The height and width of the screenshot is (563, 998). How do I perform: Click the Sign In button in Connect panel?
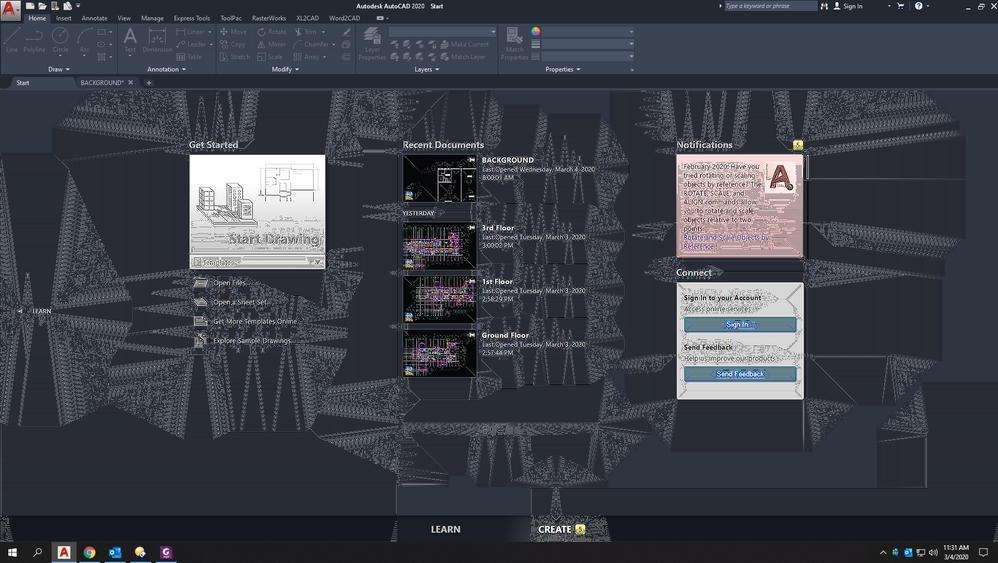click(x=740, y=324)
